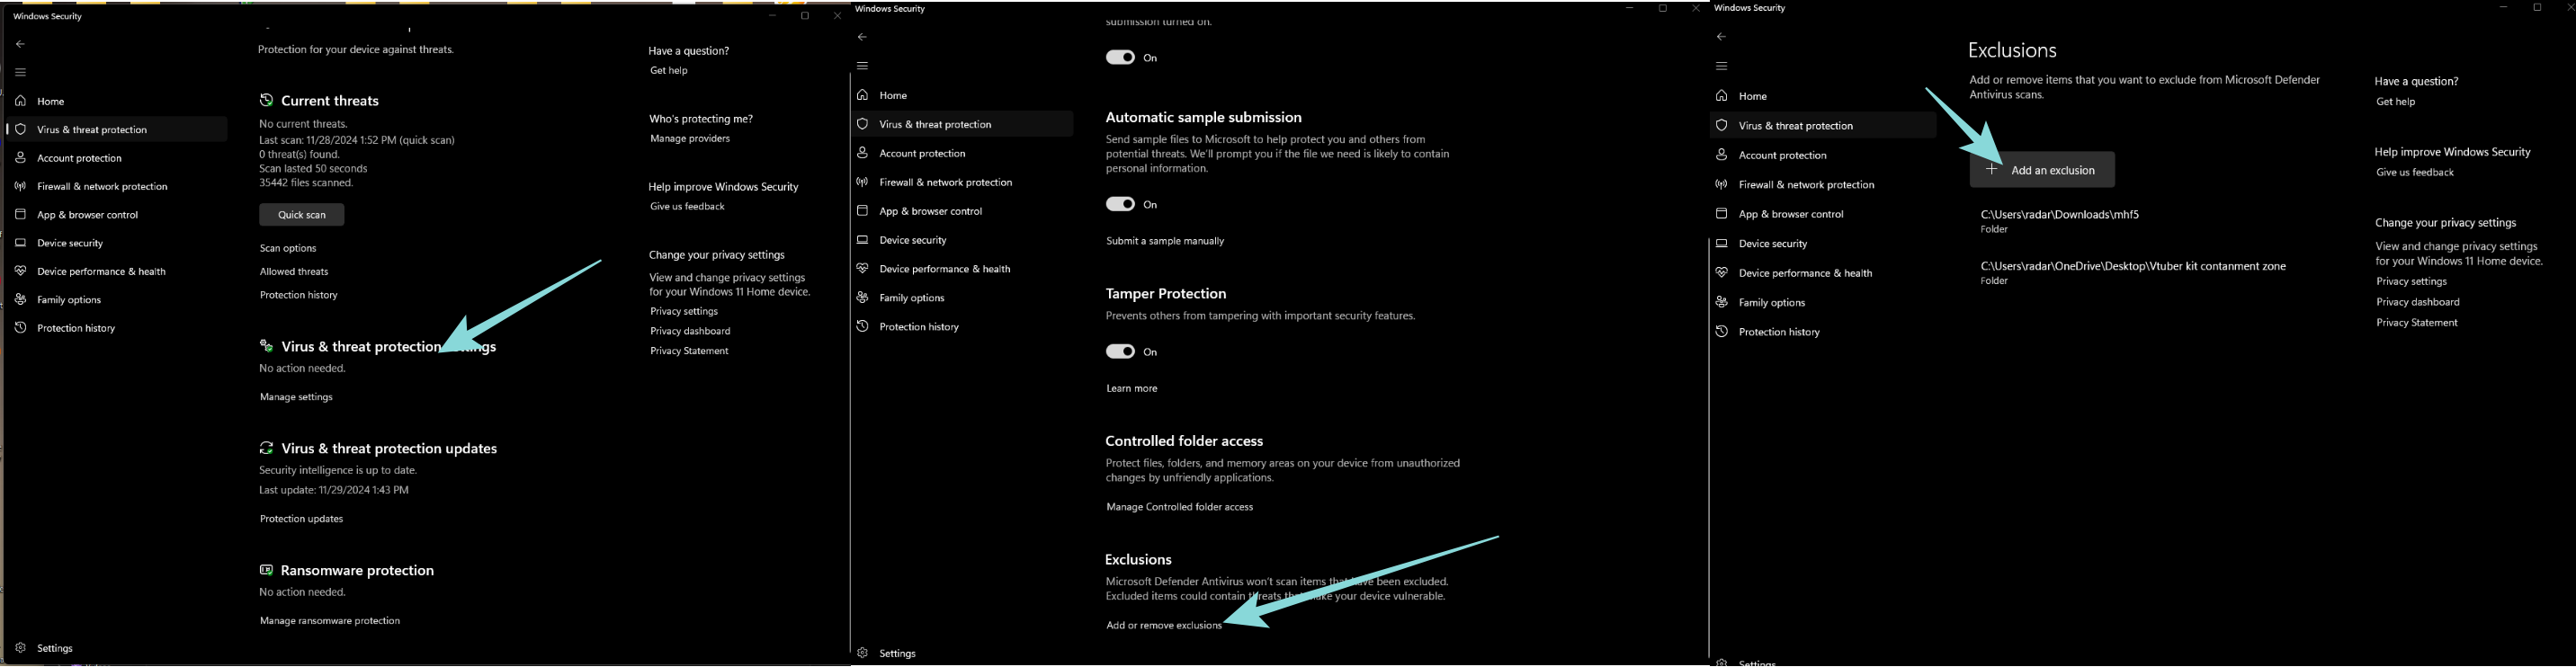Click Device security laptop icon in left window
Screen dimensions: 2576x667
coord(20,243)
